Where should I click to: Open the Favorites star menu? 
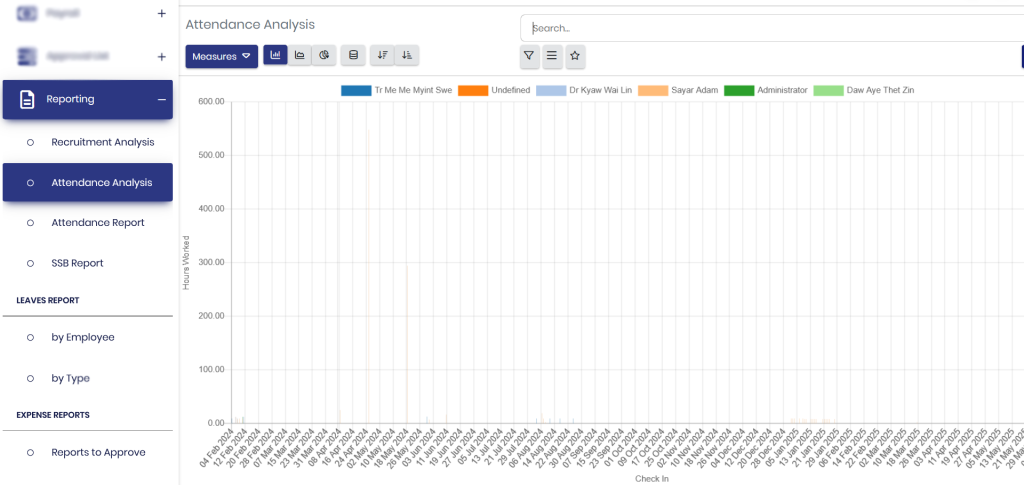[x=575, y=56]
